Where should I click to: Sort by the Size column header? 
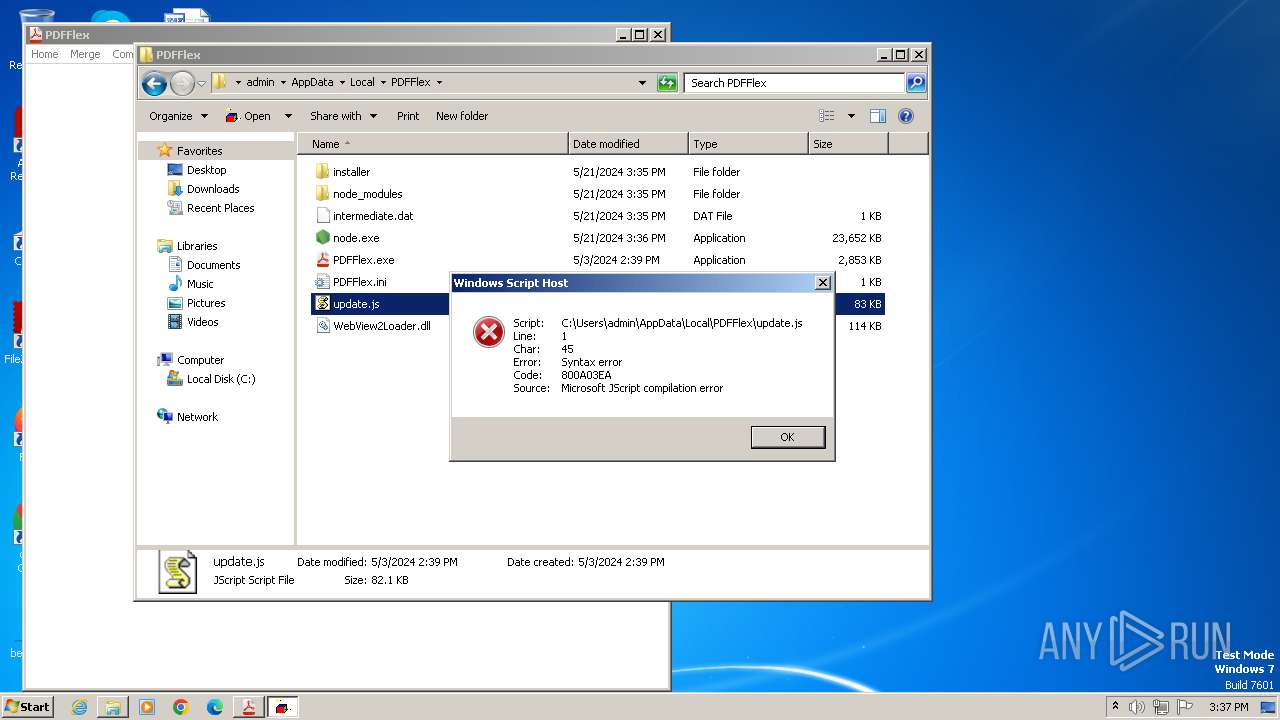click(848, 144)
